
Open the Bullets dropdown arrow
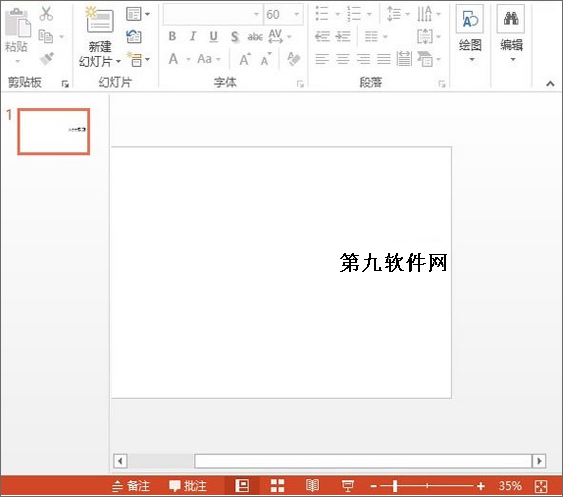[338, 14]
